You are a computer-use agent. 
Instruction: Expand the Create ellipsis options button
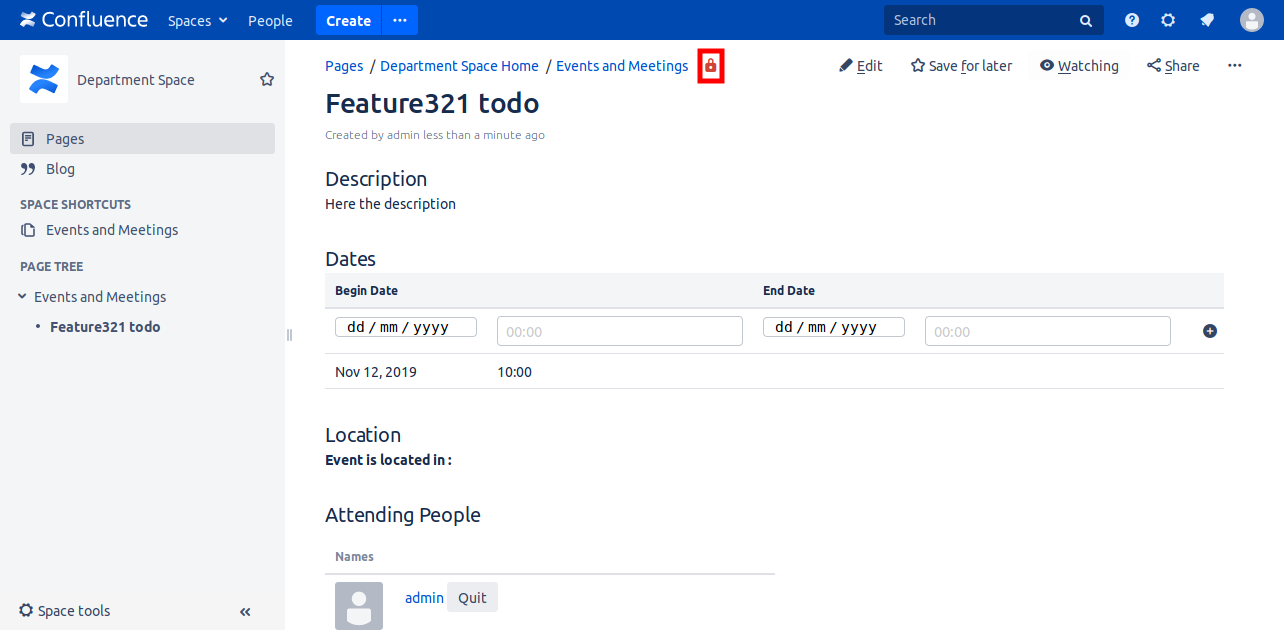[400, 20]
